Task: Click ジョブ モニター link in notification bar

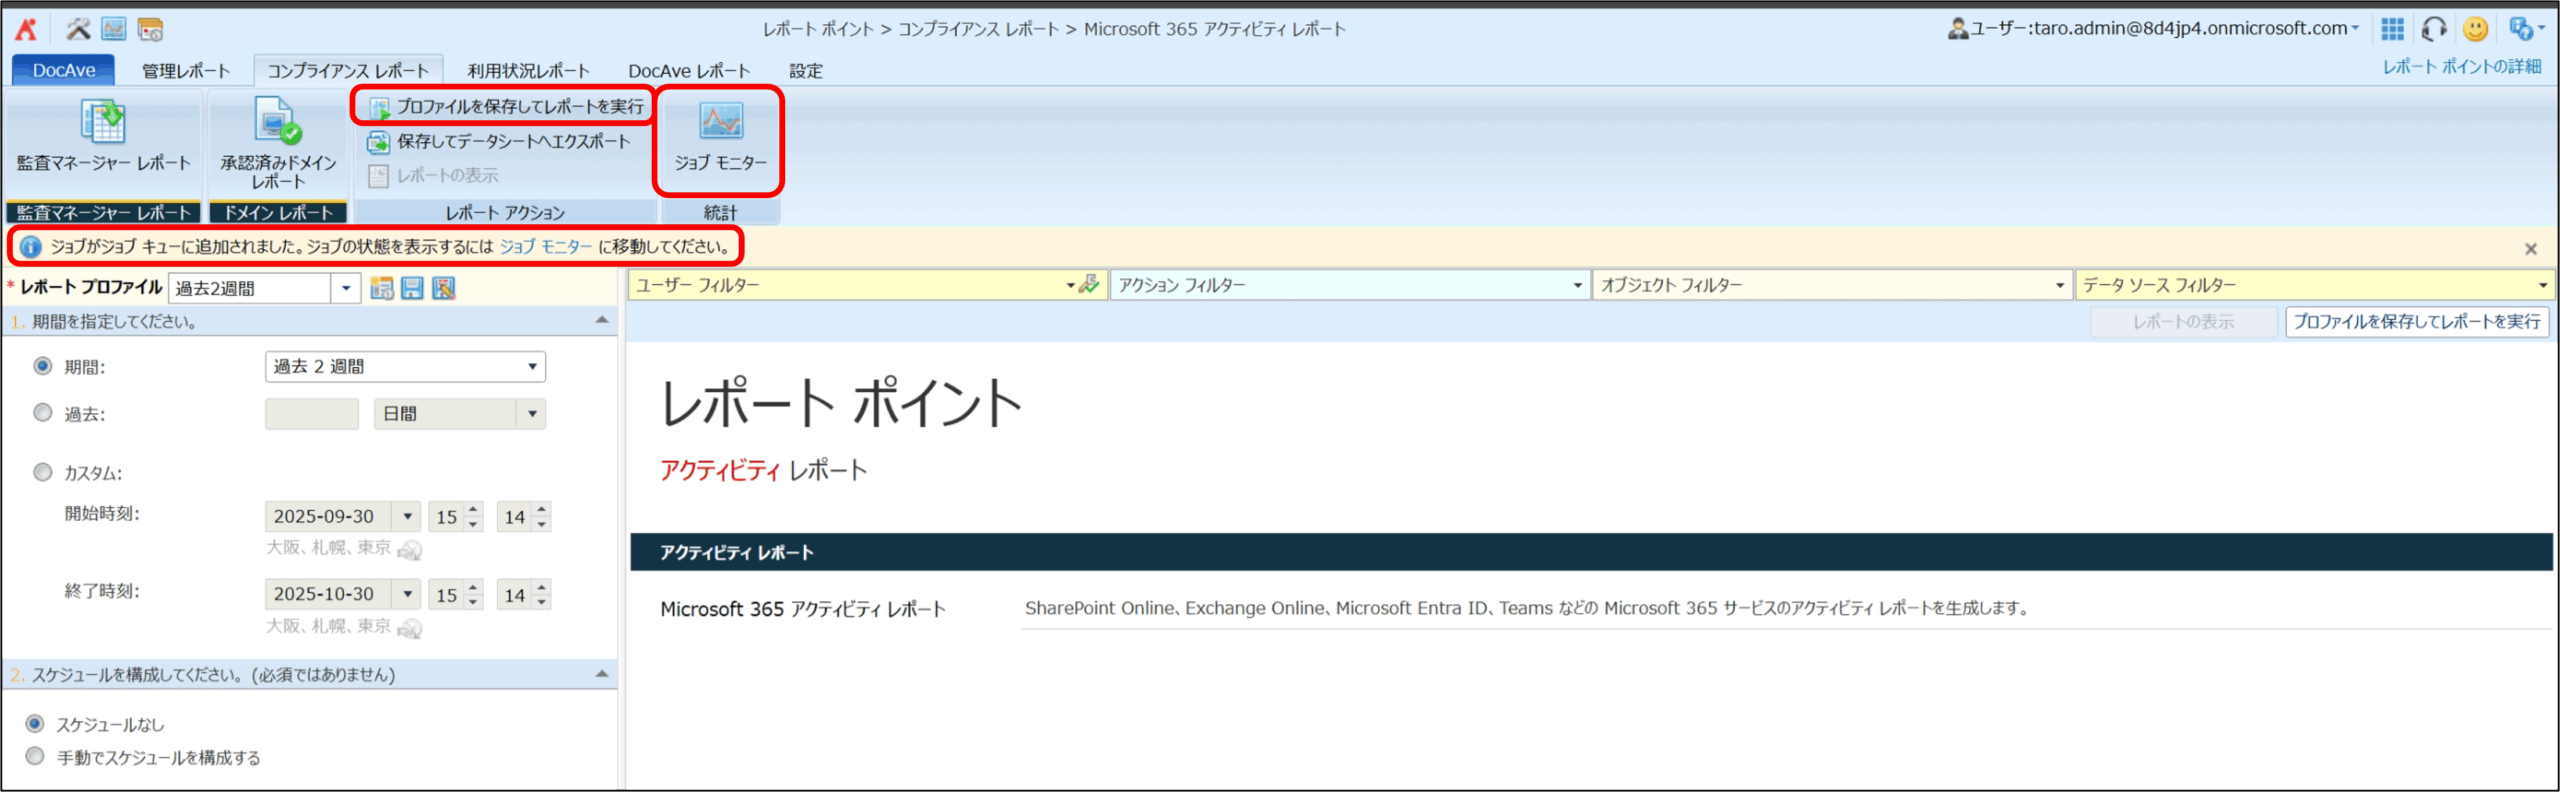Action: (x=545, y=247)
